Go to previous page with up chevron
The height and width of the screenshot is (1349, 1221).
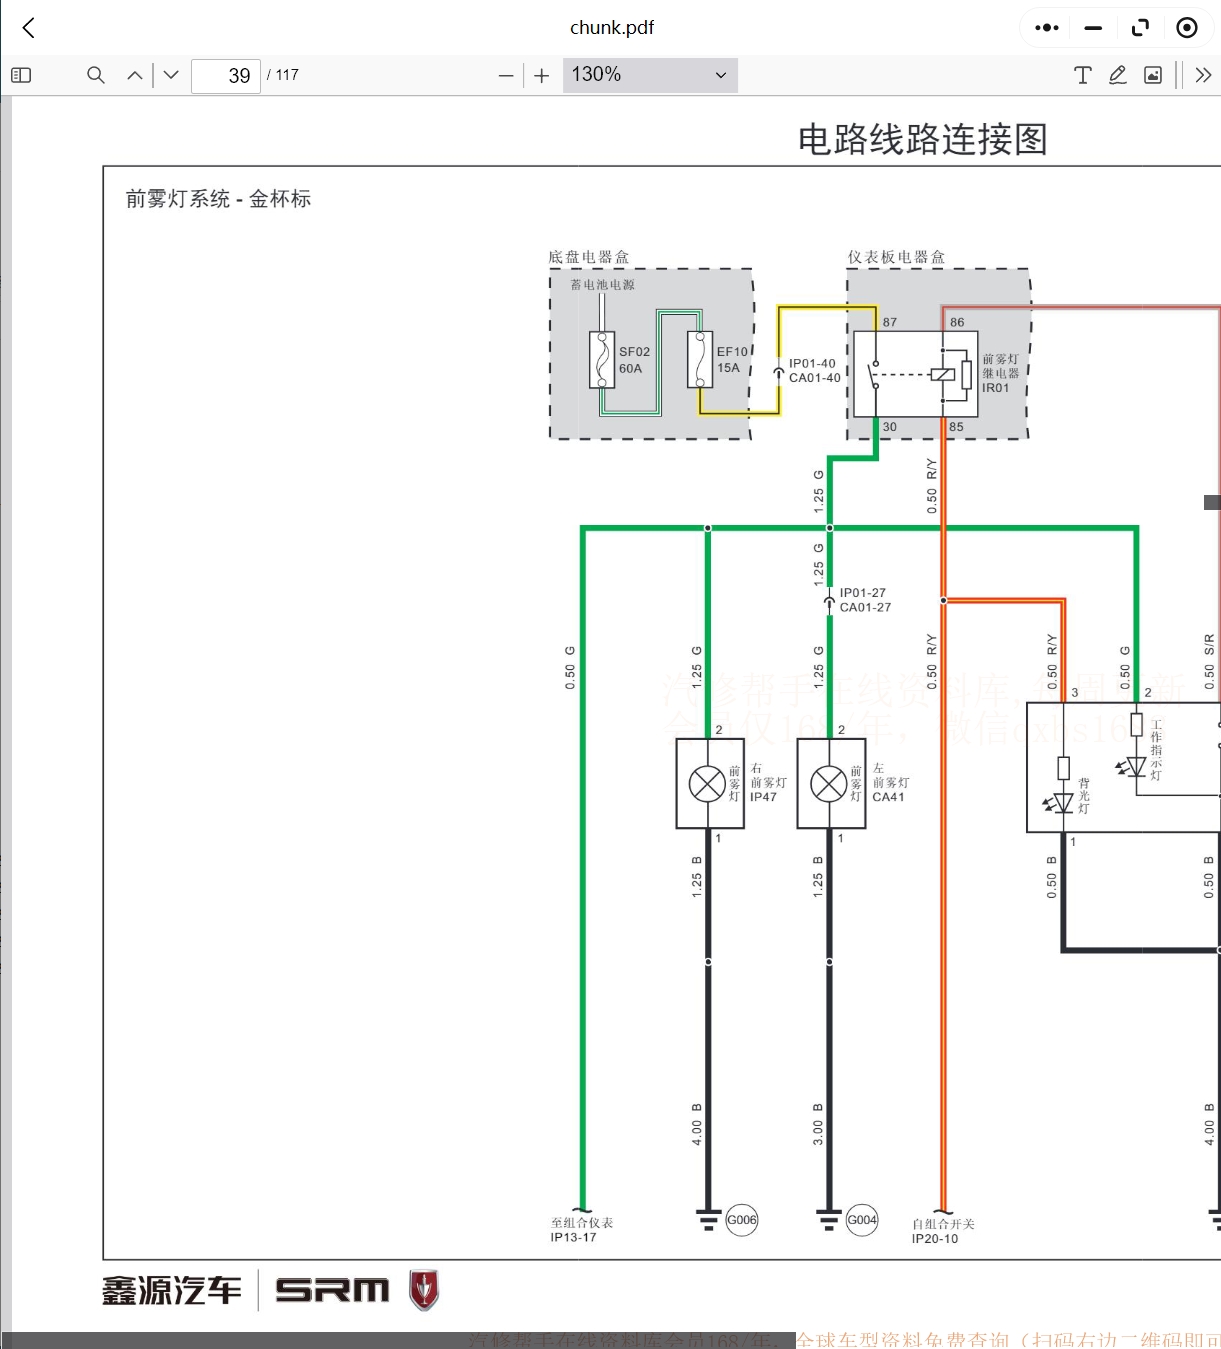pos(134,74)
